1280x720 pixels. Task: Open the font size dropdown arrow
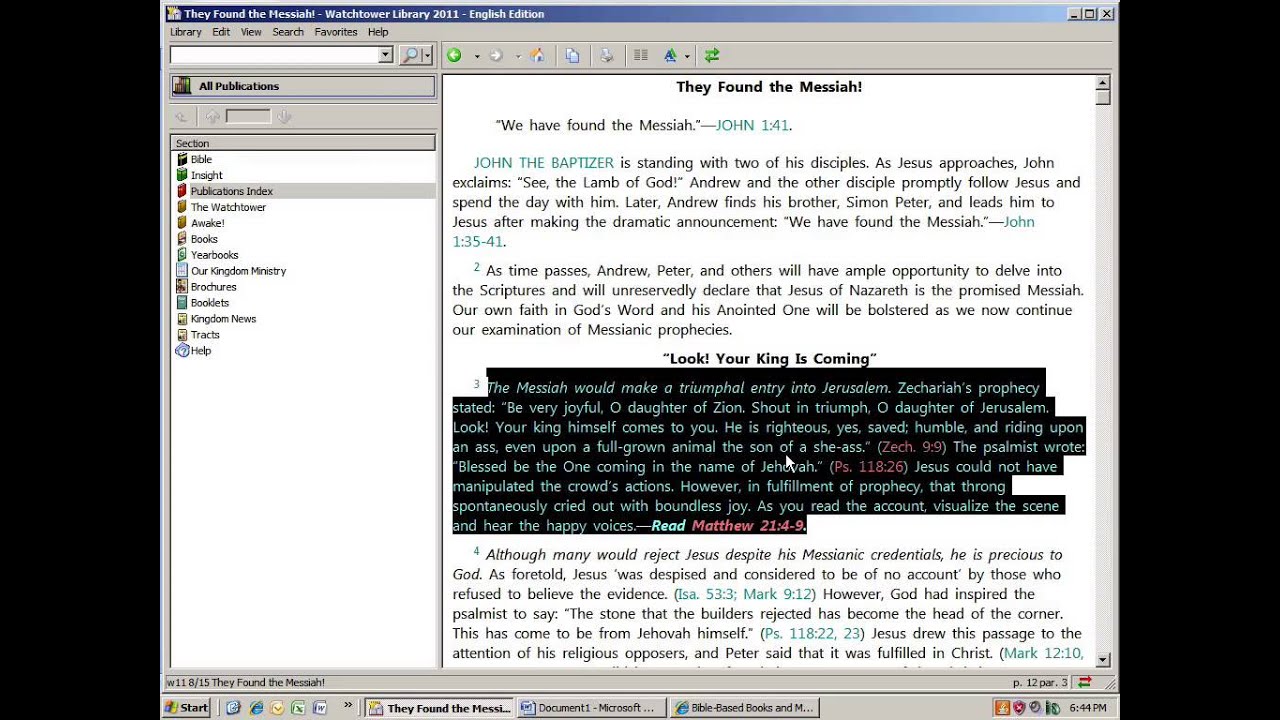(686, 55)
